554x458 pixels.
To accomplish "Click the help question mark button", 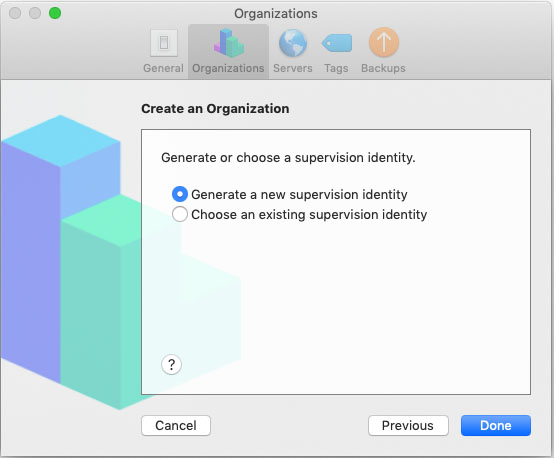I will click(x=171, y=364).
